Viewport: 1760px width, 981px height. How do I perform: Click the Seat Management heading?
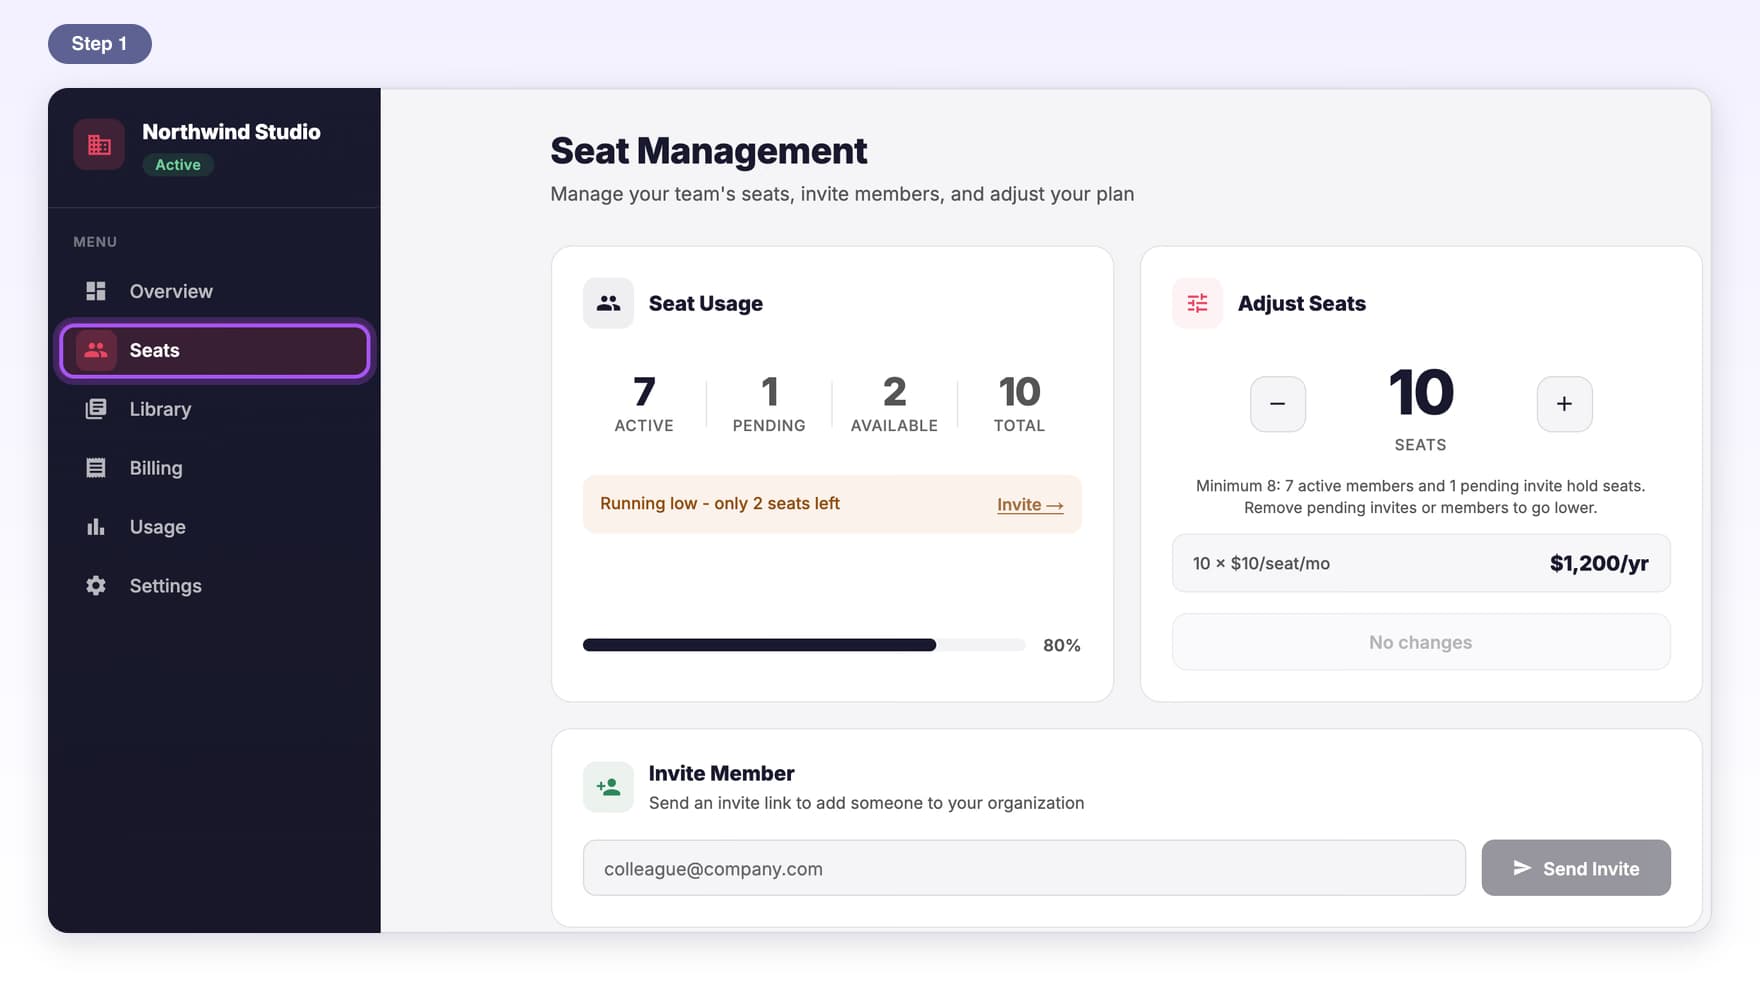[x=709, y=151]
